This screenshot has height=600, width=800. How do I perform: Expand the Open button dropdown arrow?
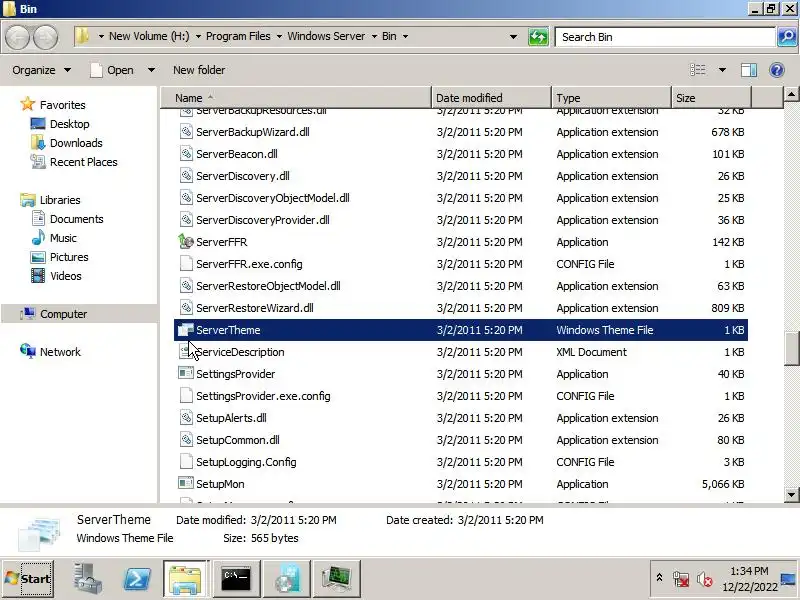(x=151, y=70)
